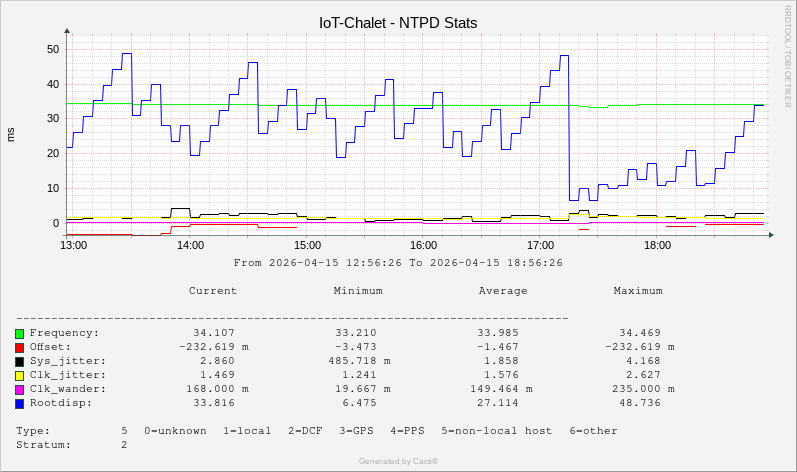Click the blue Rootdisp legend swatch
The height and width of the screenshot is (472, 797).
(19, 403)
